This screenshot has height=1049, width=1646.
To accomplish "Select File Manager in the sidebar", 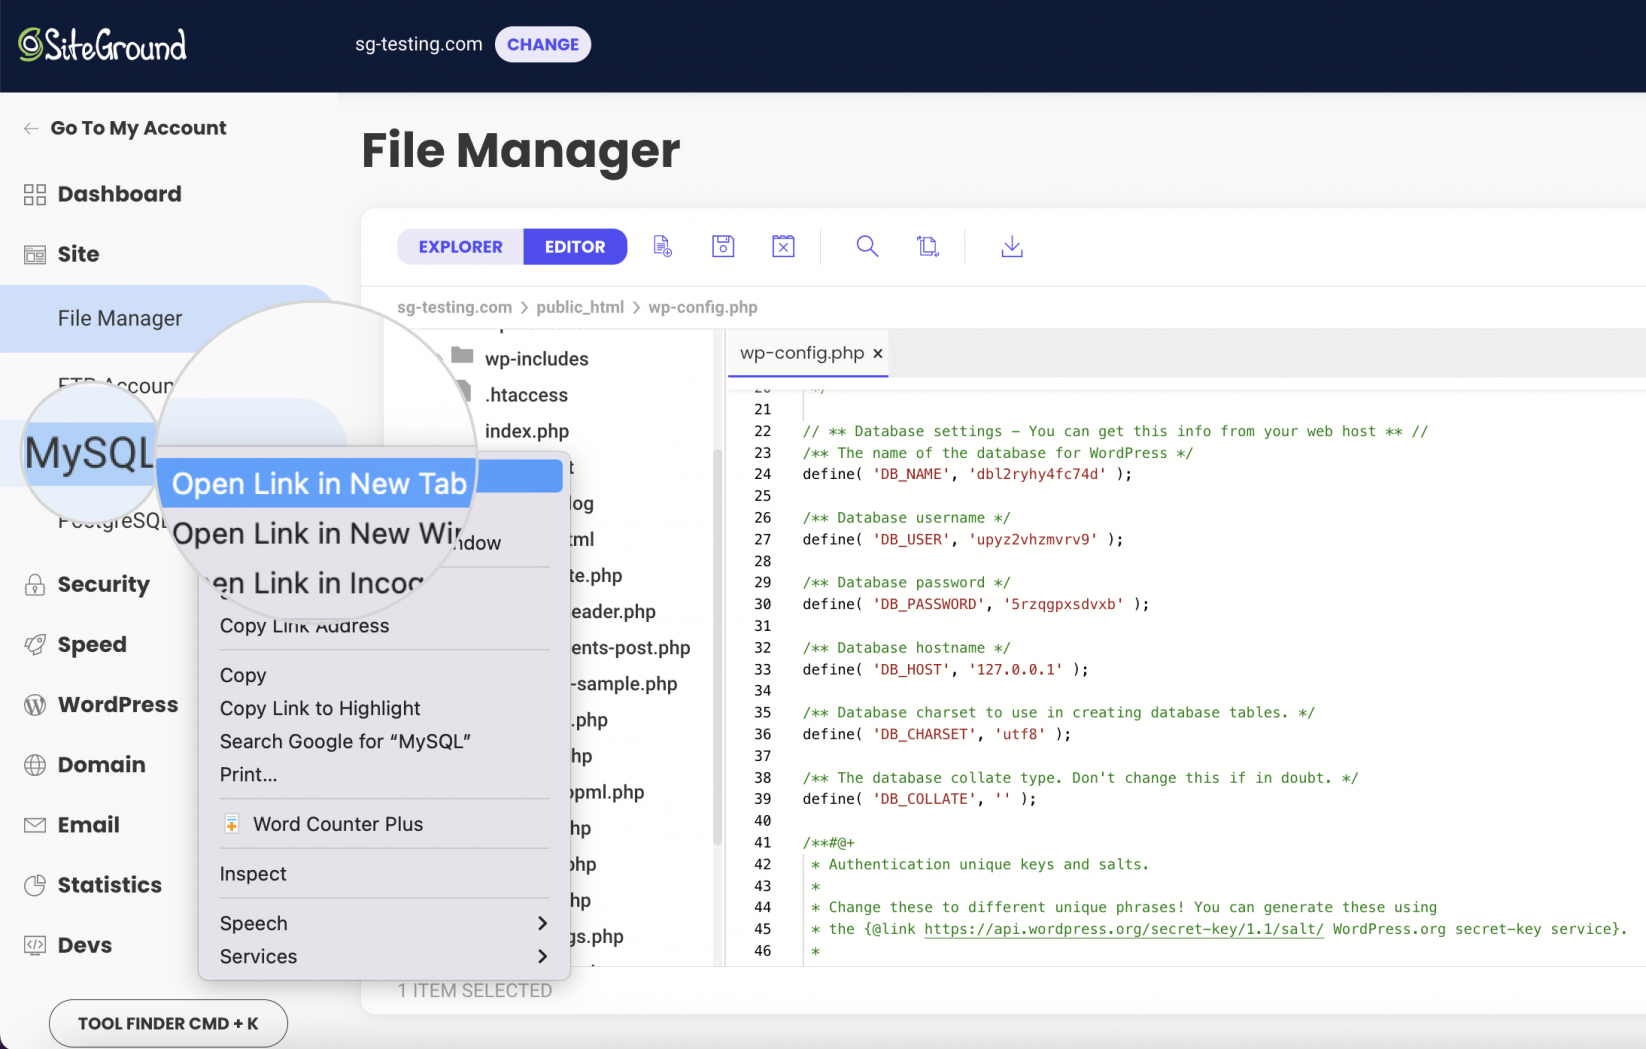I will pyautogui.click(x=120, y=318).
